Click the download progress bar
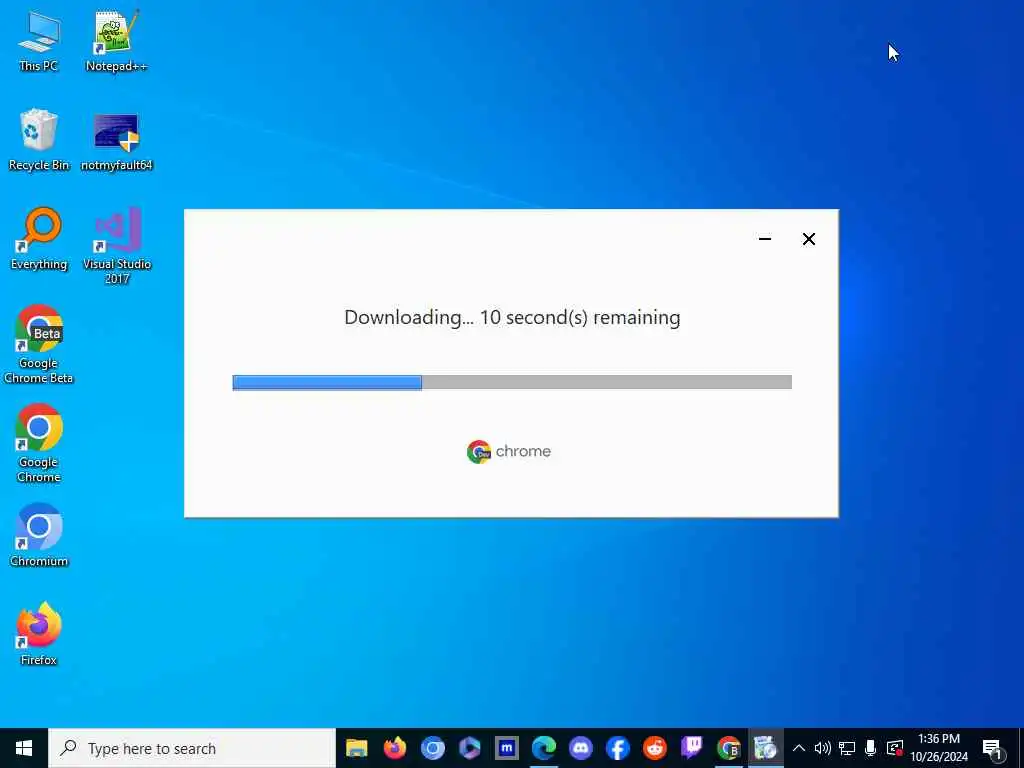 pyautogui.click(x=512, y=383)
